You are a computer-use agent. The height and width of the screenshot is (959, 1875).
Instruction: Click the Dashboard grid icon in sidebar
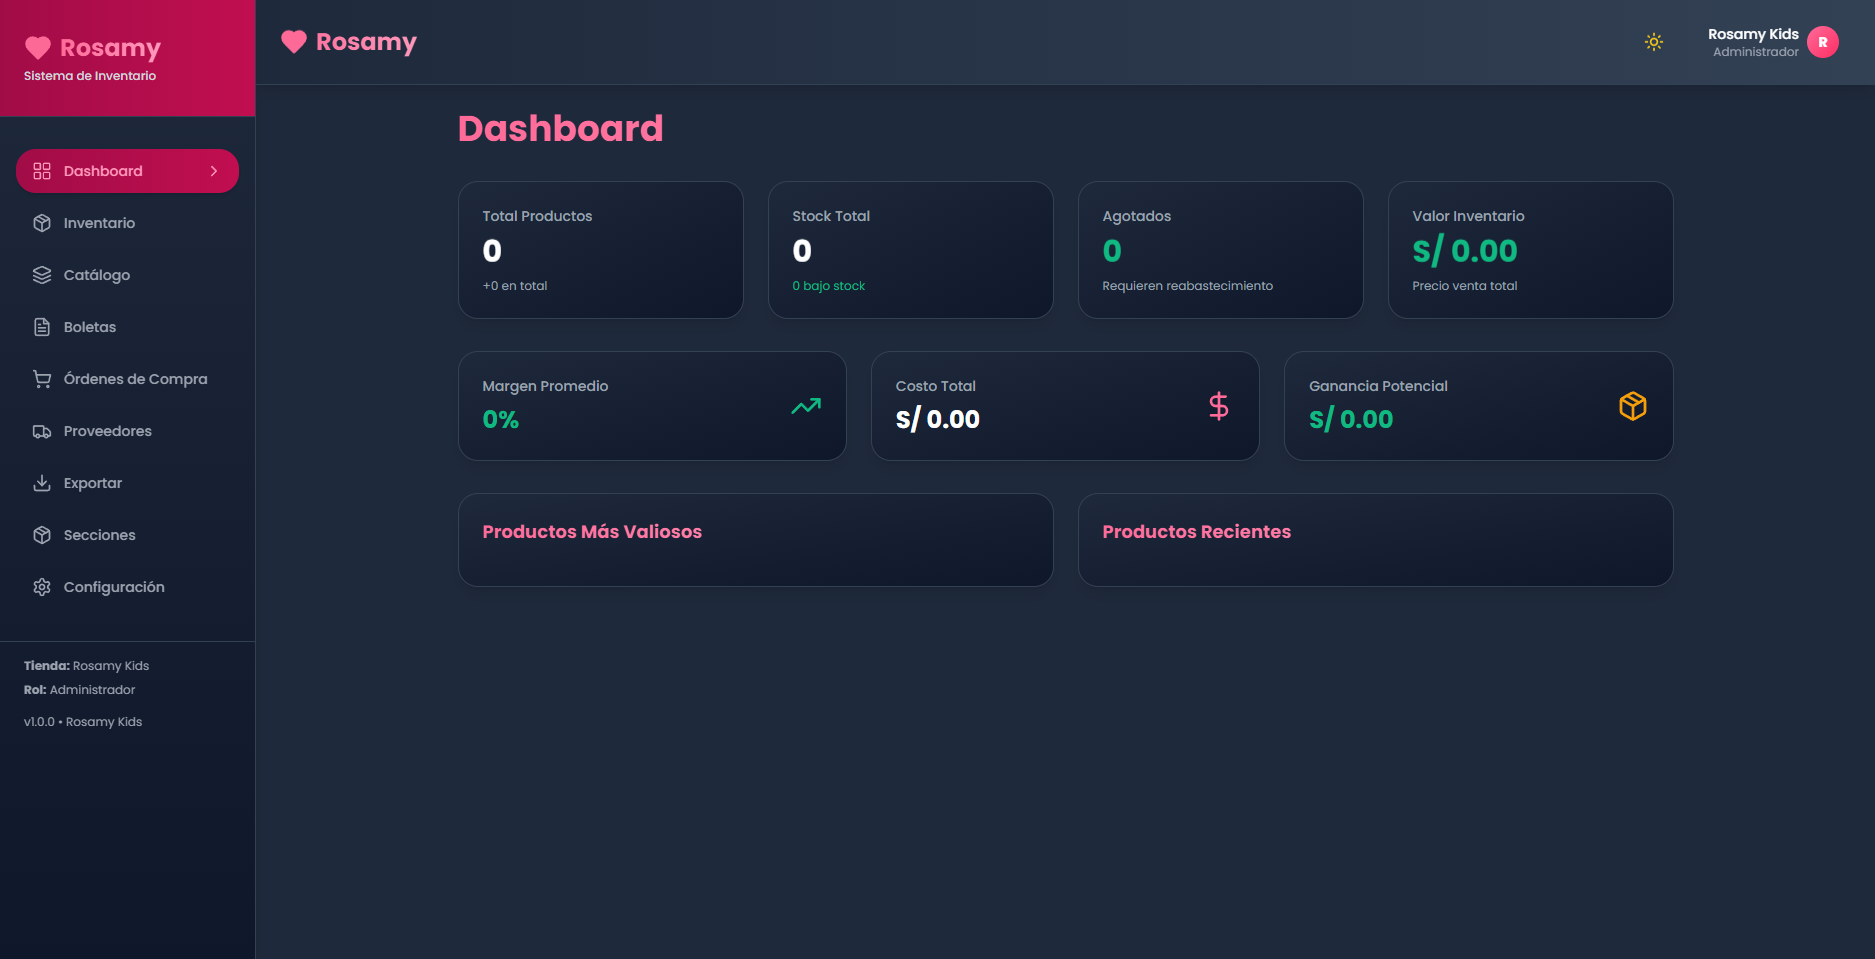(42, 171)
